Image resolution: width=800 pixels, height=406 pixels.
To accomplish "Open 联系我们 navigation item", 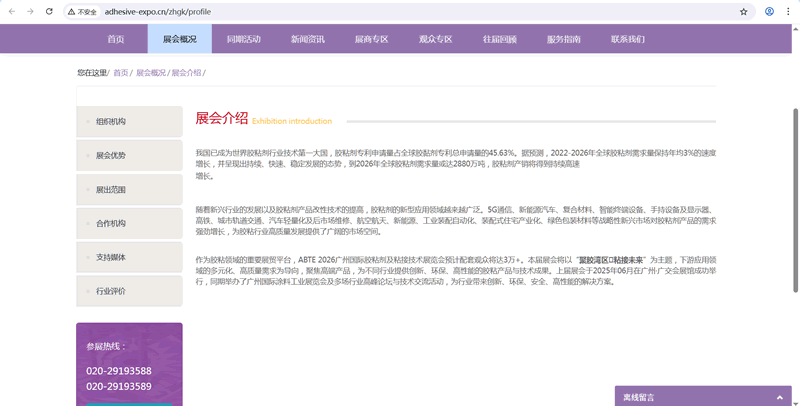I will tap(628, 39).
